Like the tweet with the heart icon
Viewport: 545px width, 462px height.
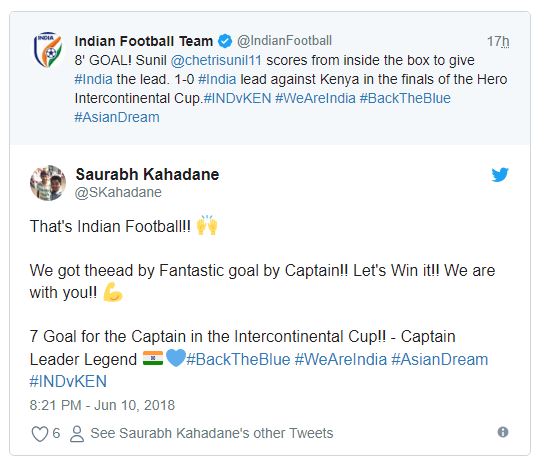click(x=40, y=434)
